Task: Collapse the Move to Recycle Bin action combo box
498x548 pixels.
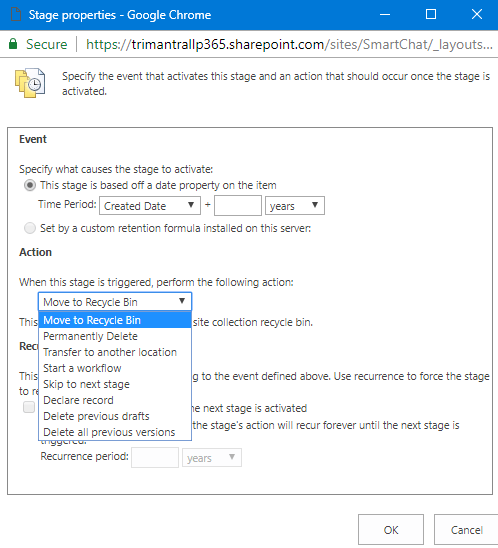Action: [x=115, y=302]
